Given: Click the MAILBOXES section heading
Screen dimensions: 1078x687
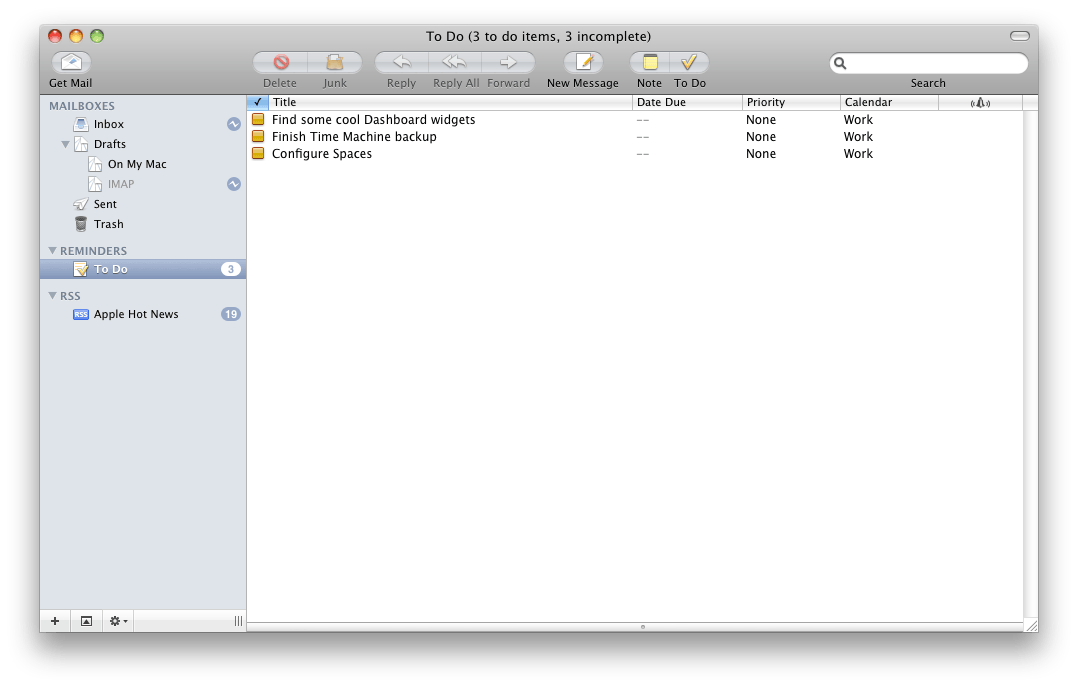Looking at the screenshot, I should tap(82, 106).
